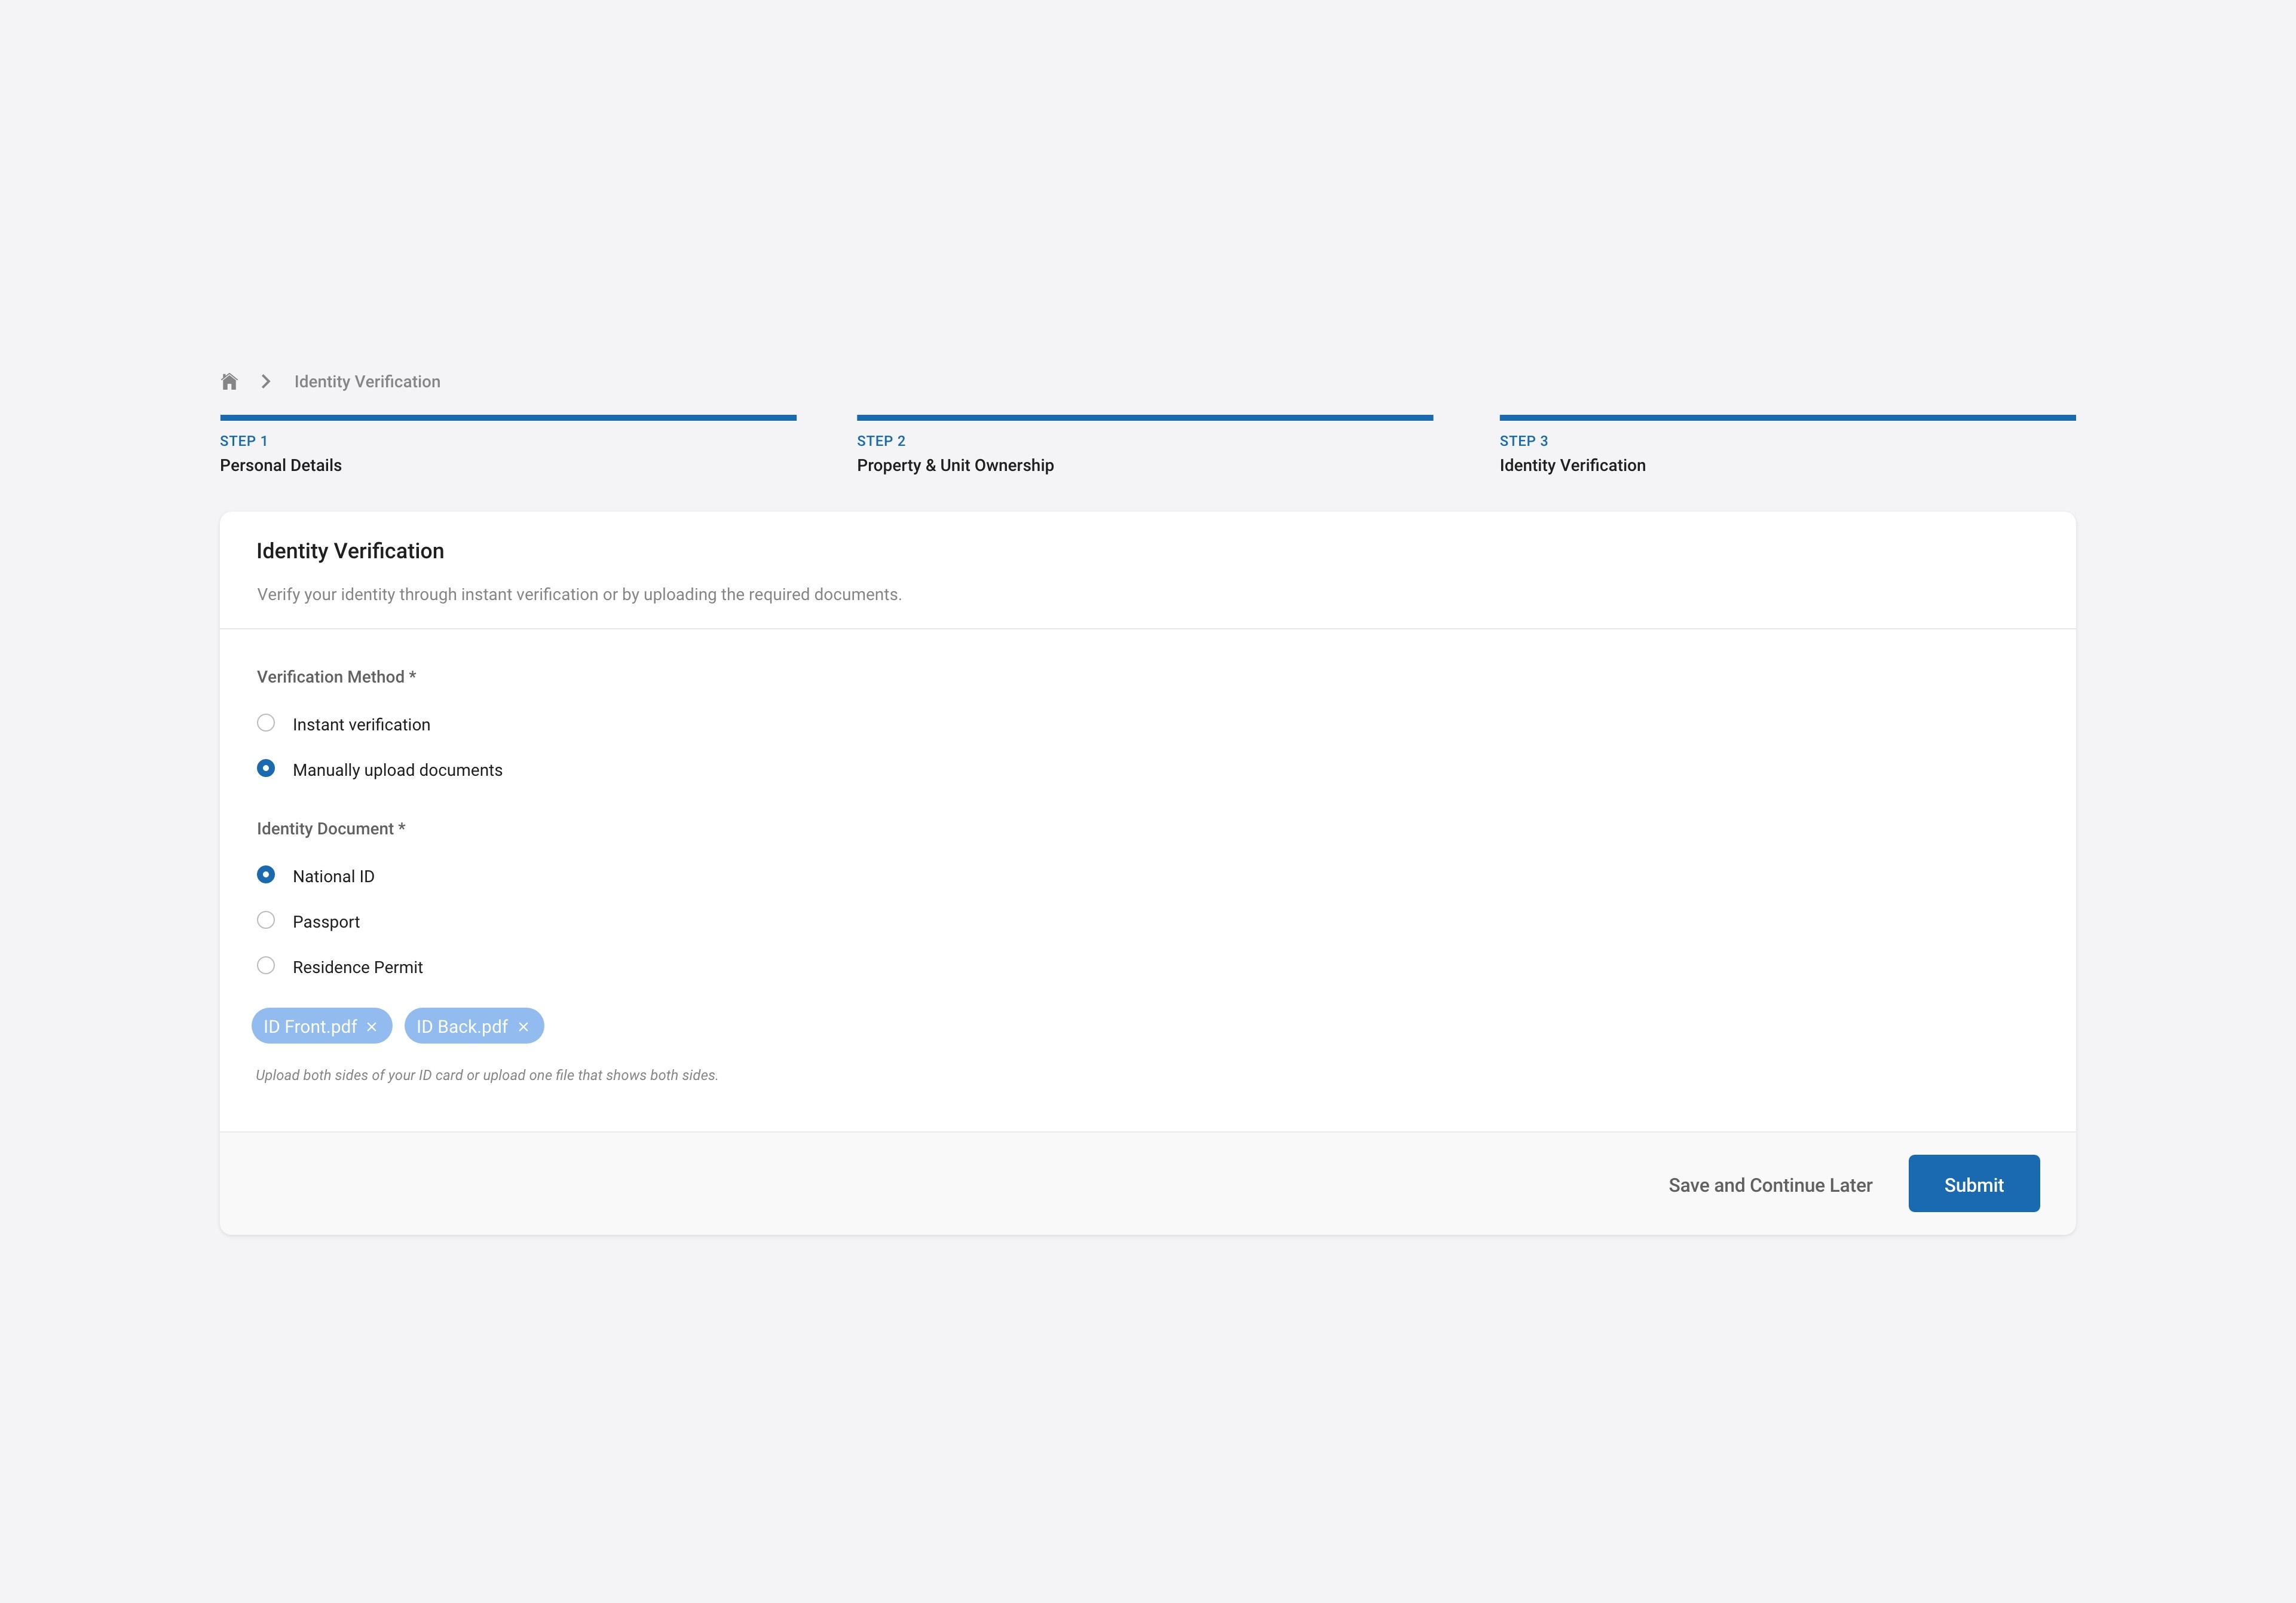Go to Step 2 Property & Unit Ownership
Screen dimensions: 2296x1603
(x=955, y=465)
